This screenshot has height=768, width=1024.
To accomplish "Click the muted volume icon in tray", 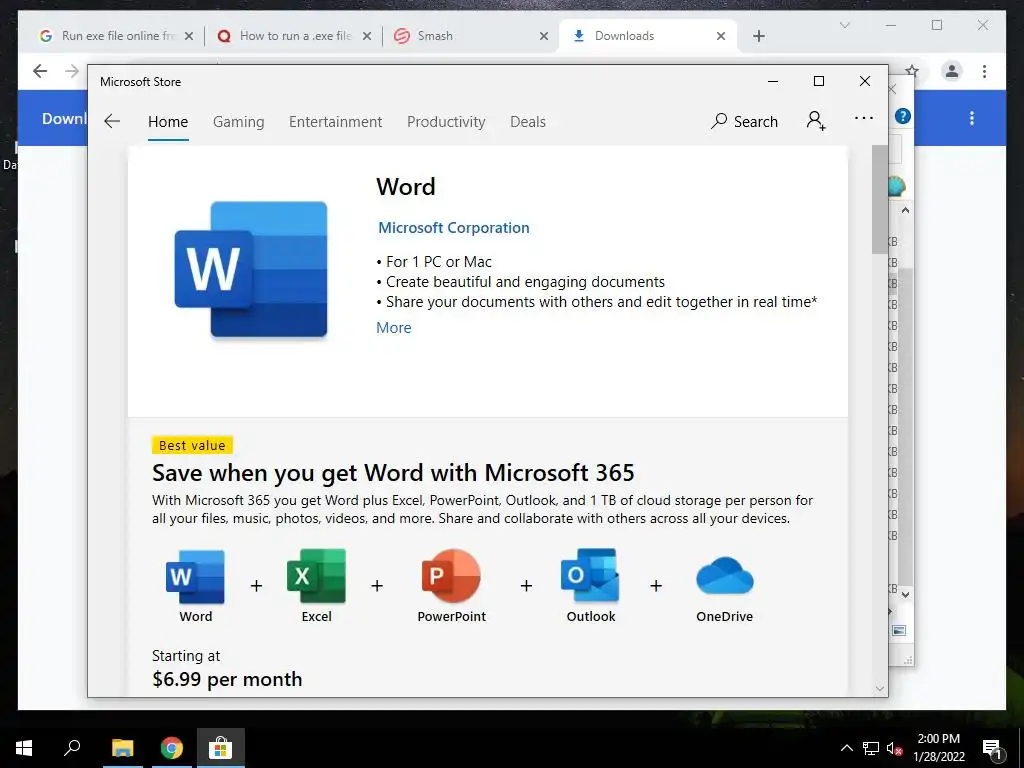I will click(x=895, y=749).
